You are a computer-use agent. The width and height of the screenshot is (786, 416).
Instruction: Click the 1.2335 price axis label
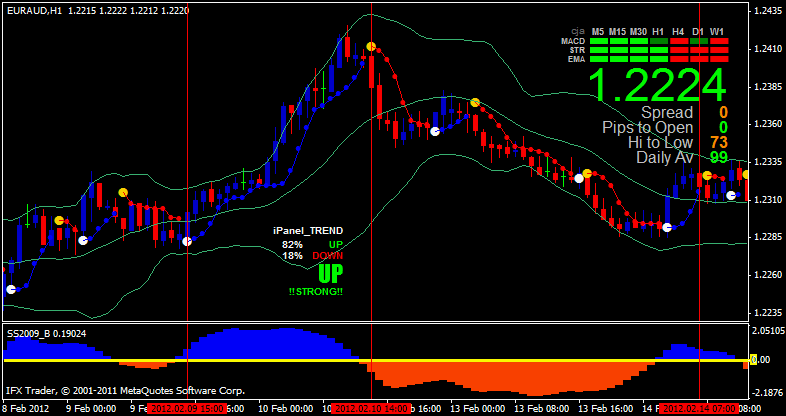766,161
